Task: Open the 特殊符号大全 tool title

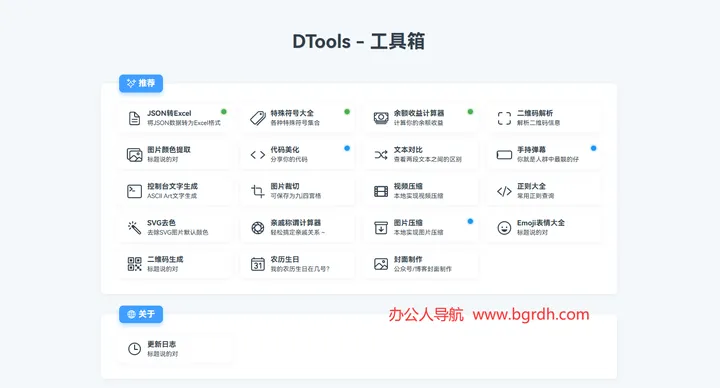Action: [292, 113]
